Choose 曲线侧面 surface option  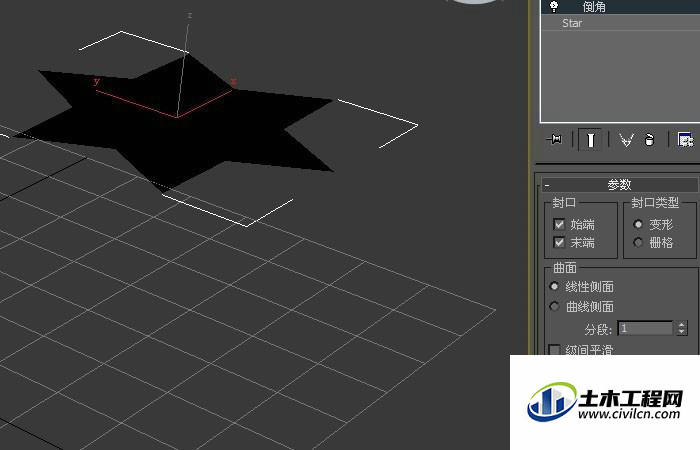554,306
